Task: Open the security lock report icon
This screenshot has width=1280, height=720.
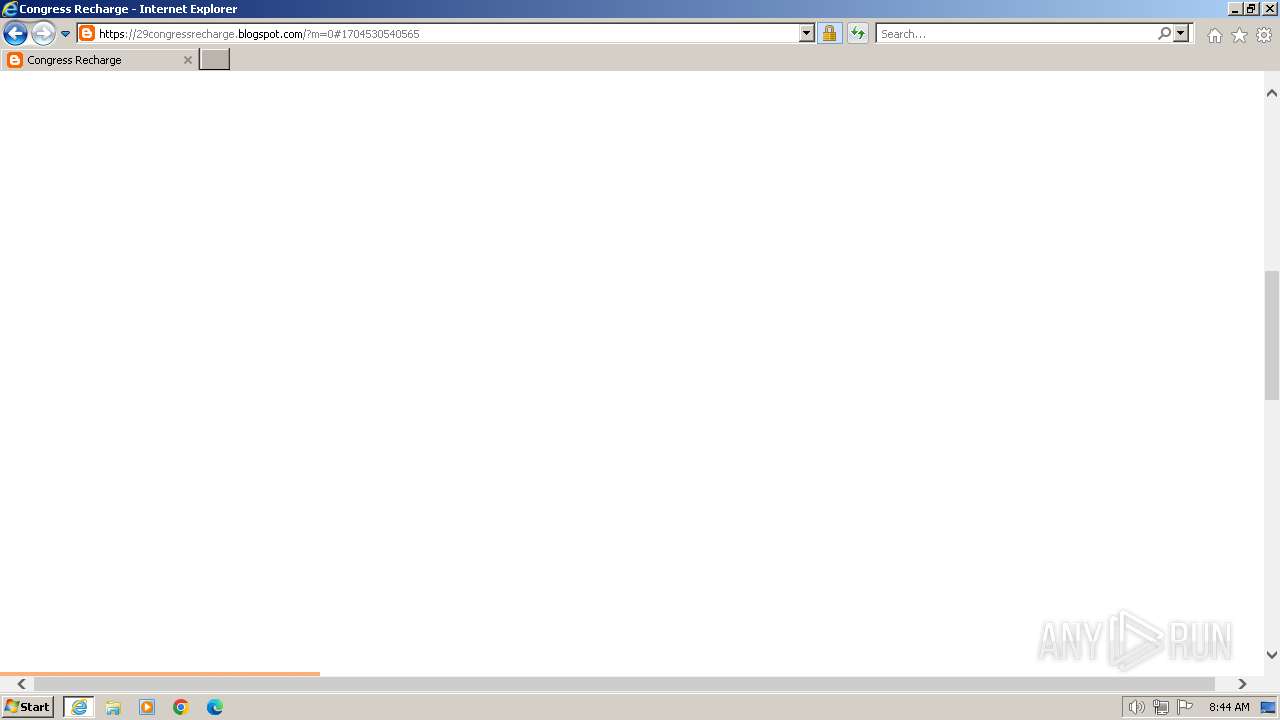Action: 829,33
